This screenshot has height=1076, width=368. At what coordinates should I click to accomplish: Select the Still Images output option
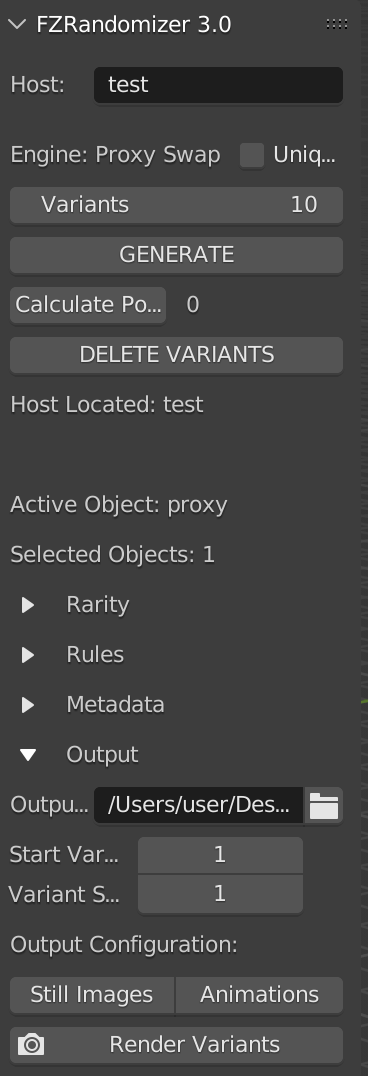coord(92,994)
